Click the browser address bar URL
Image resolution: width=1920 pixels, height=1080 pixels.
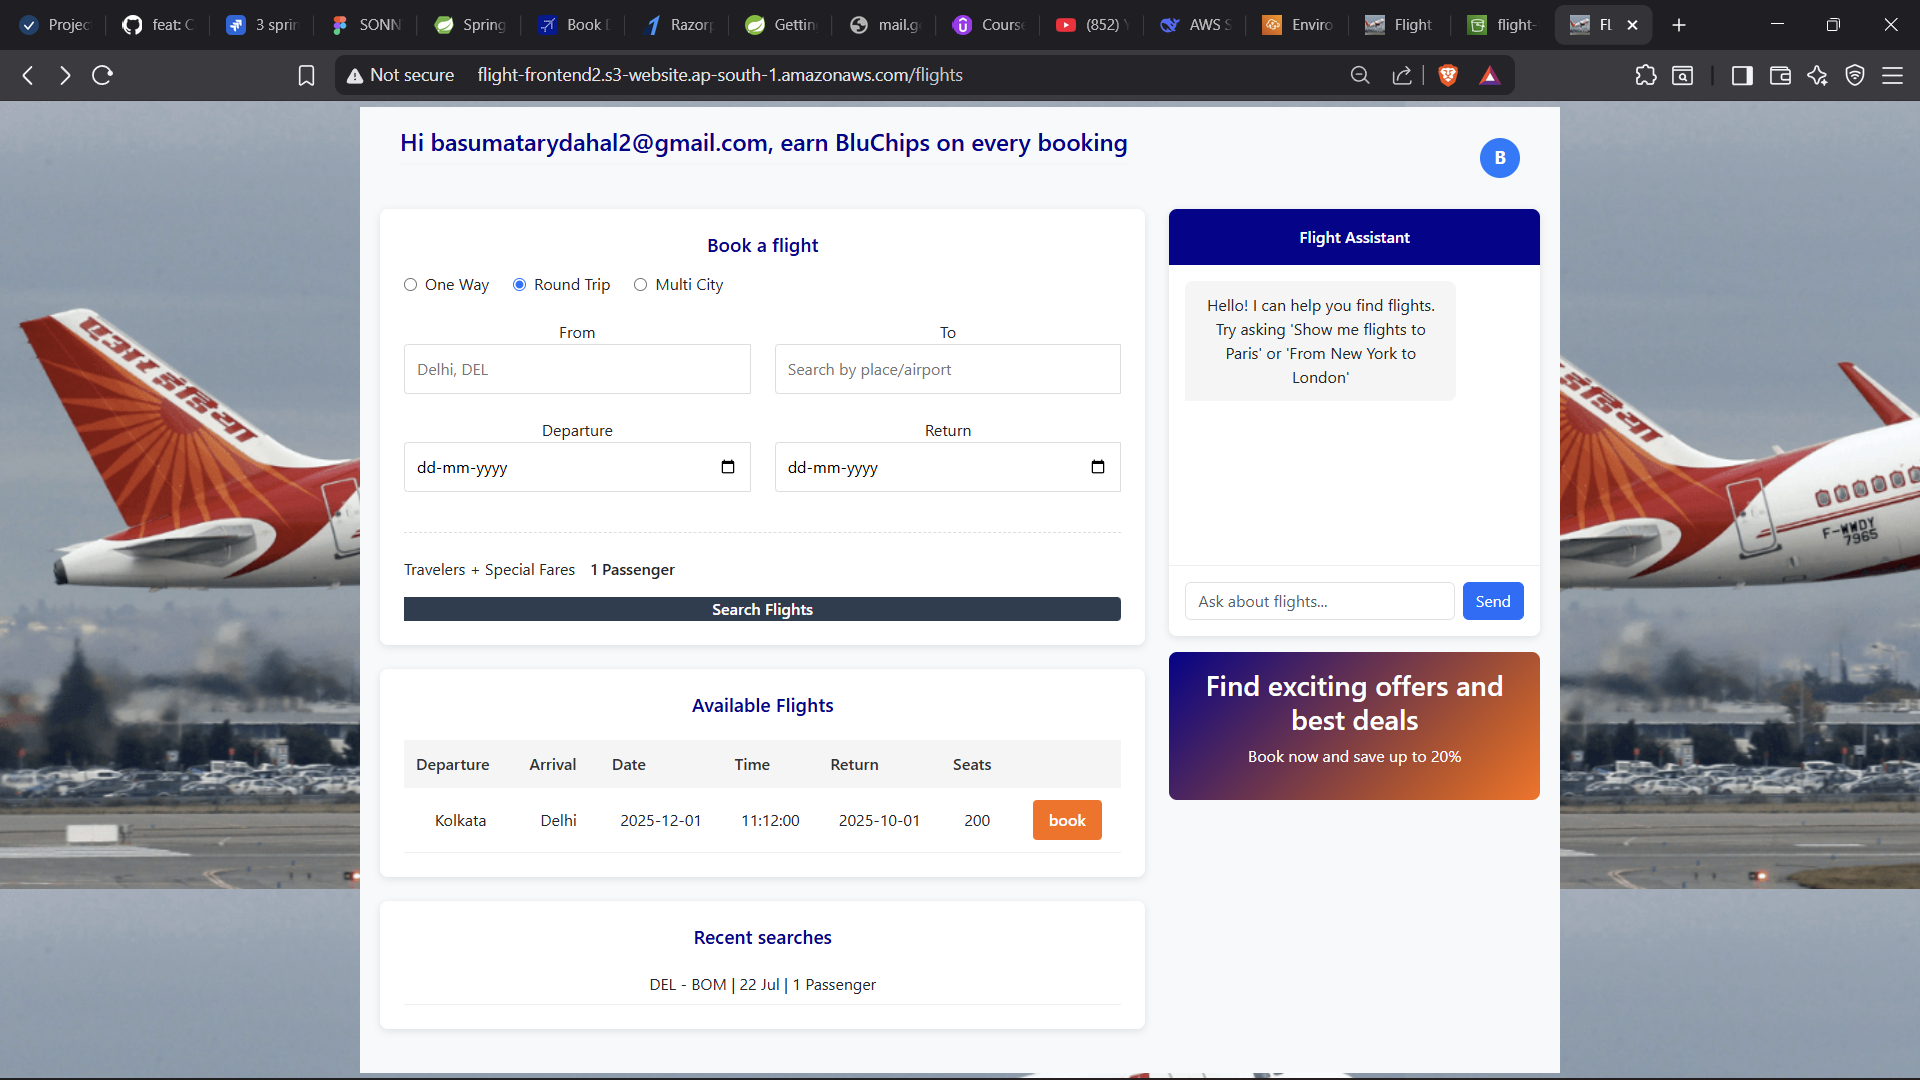point(720,75)
